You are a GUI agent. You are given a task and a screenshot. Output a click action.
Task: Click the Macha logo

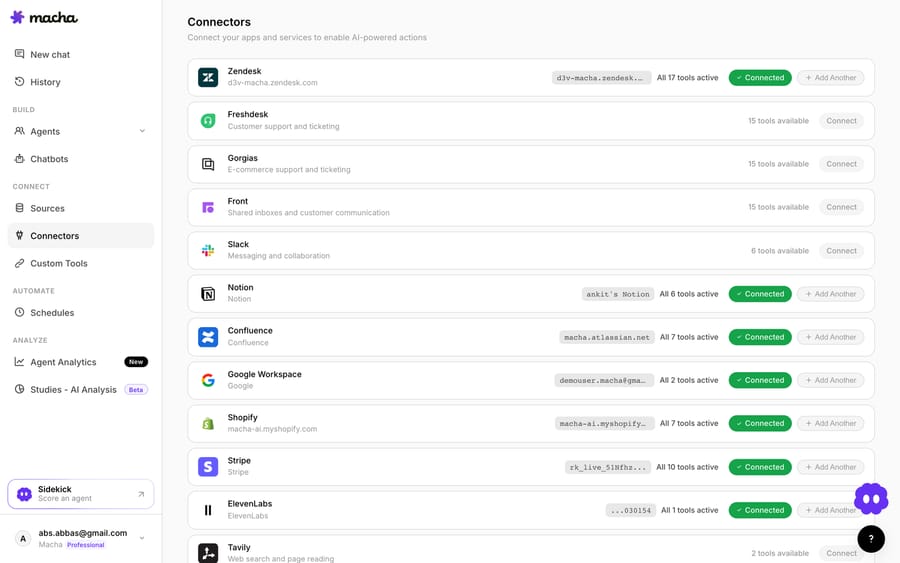click(44, 18)
